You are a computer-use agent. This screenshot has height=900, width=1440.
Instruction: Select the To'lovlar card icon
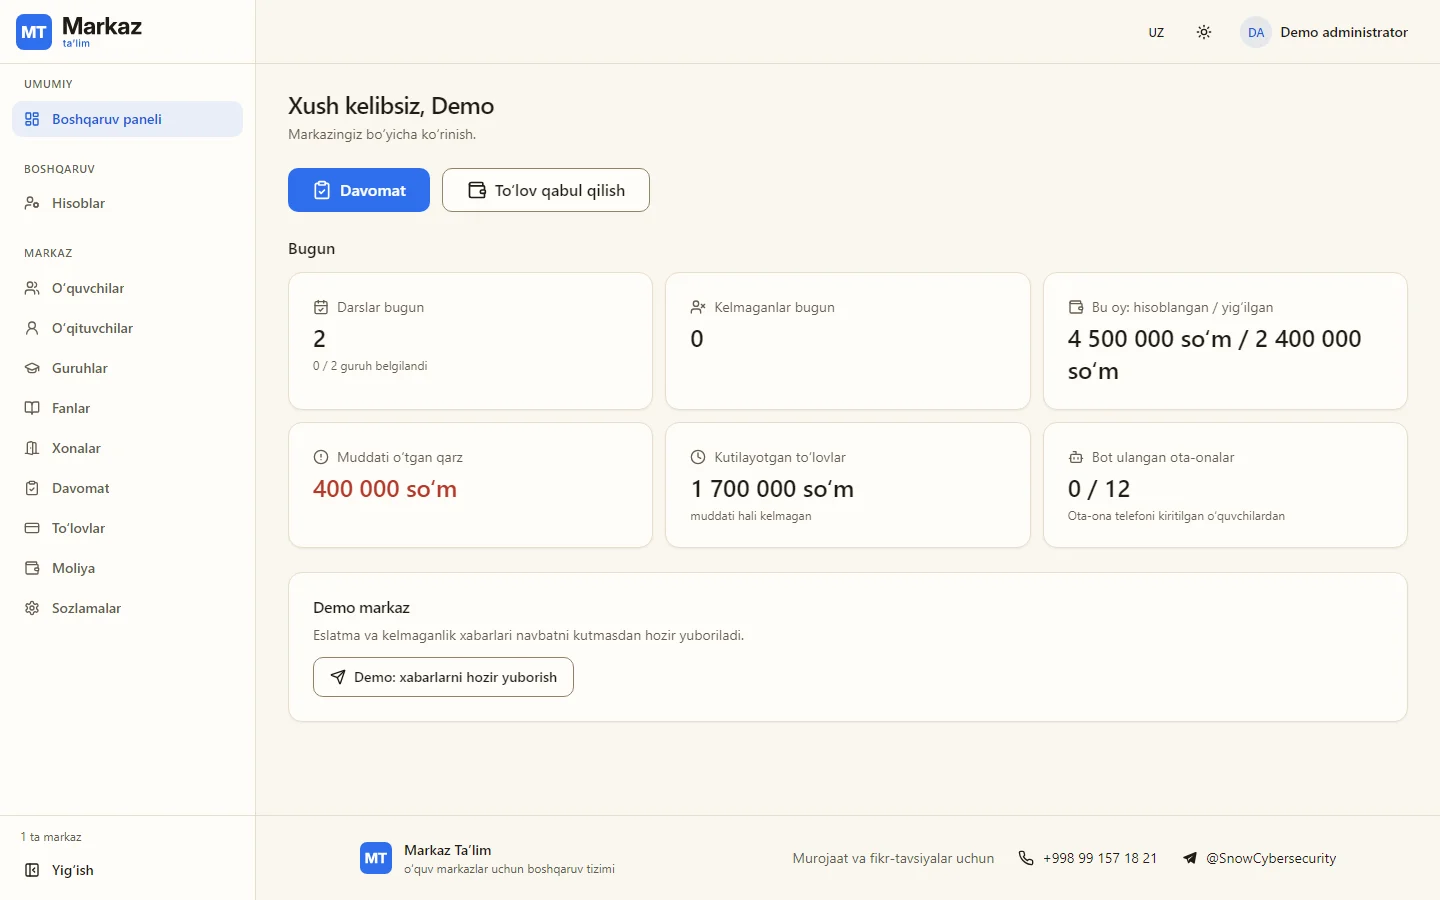(x=32, y=528)
